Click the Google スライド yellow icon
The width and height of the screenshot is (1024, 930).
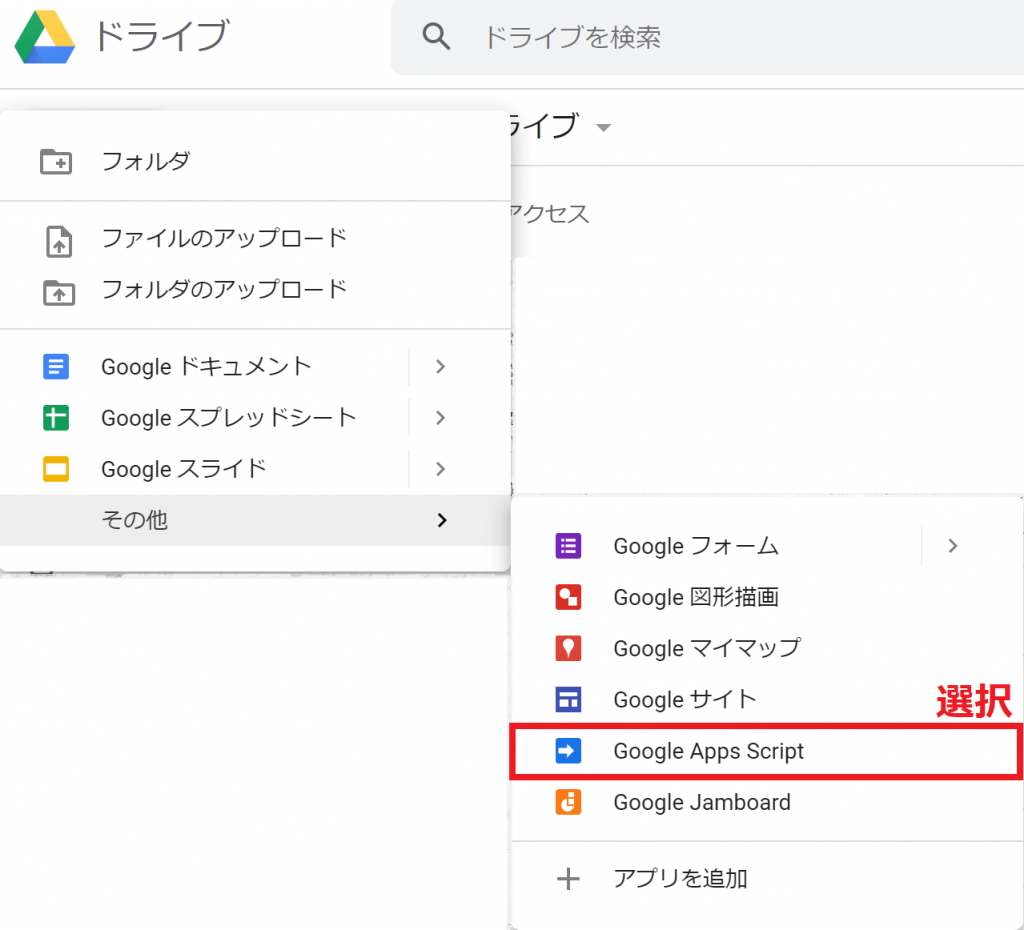coord(57,468)
